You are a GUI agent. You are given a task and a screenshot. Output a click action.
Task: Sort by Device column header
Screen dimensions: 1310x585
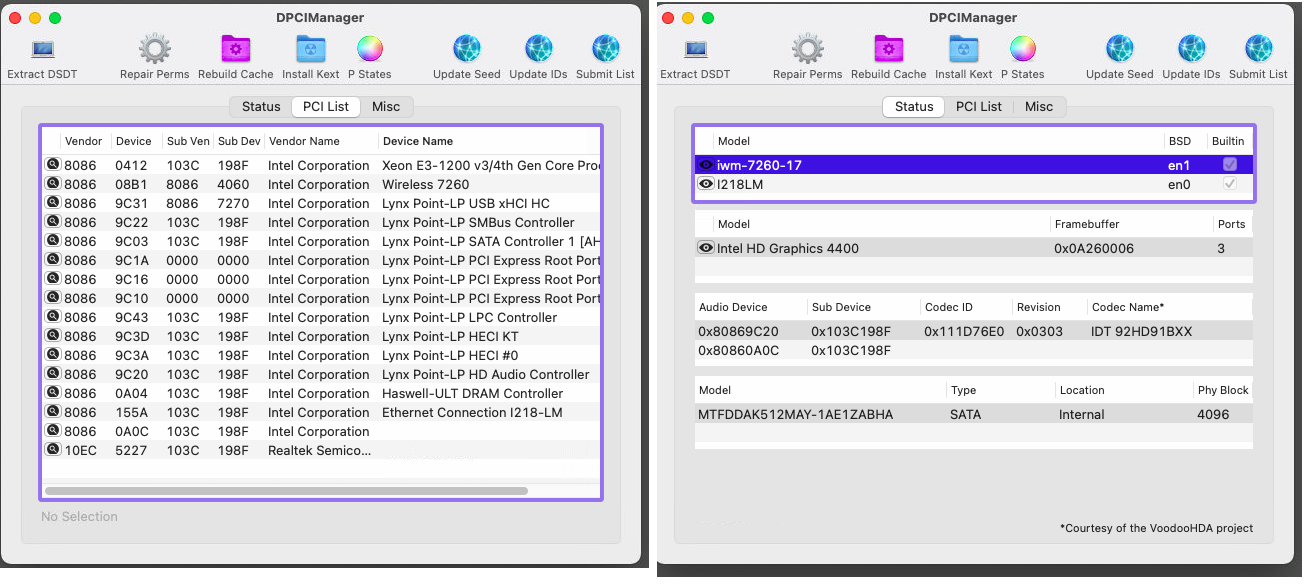pos(137,141)
